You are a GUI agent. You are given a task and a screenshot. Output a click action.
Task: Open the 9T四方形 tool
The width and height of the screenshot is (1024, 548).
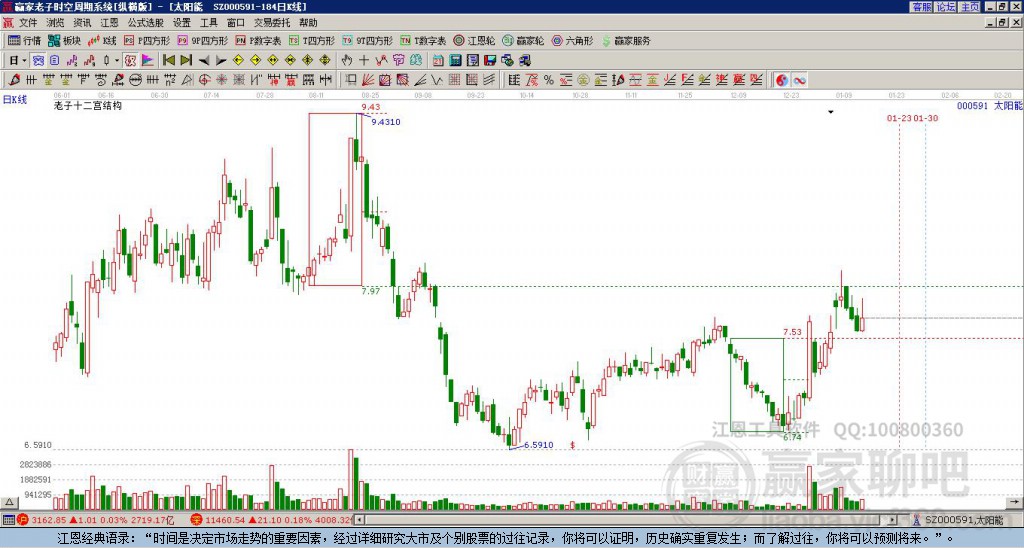[x=368, y=40]
